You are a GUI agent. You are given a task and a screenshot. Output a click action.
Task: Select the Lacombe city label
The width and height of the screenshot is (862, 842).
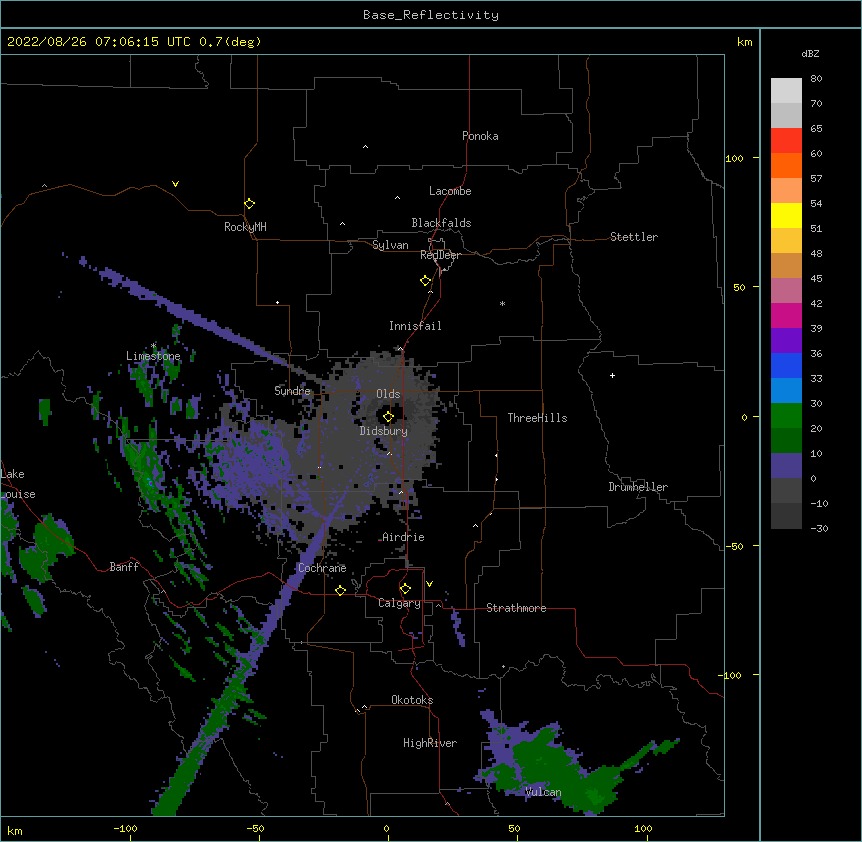tap(450, 191)
